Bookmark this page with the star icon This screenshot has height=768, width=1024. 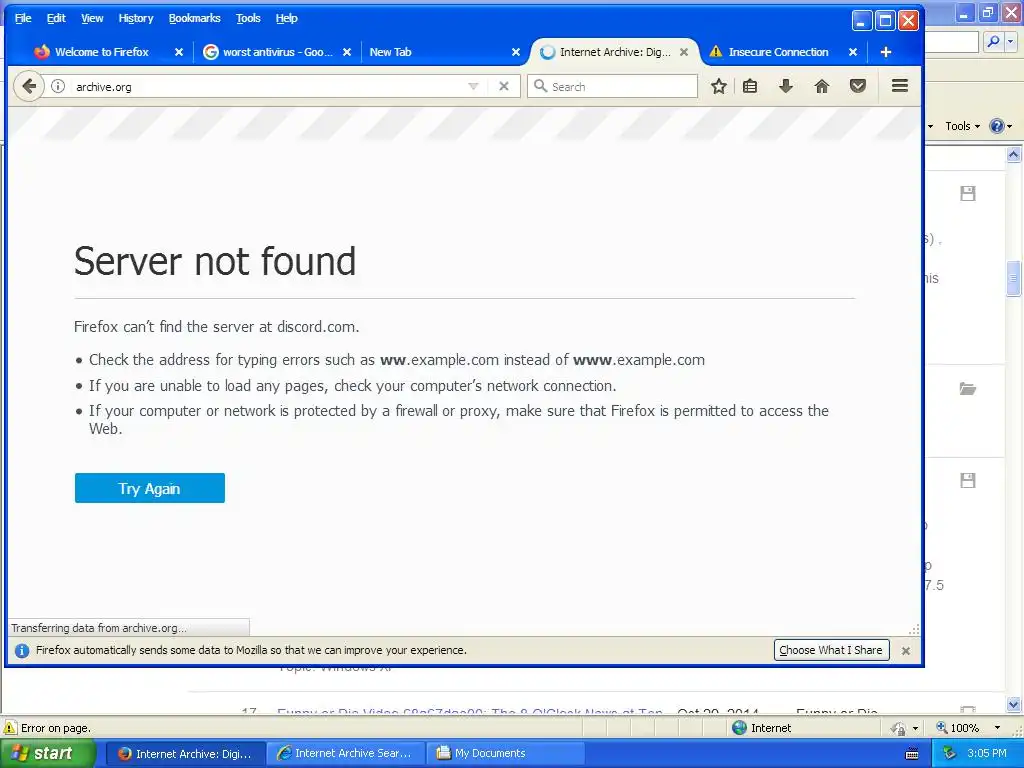719,86
